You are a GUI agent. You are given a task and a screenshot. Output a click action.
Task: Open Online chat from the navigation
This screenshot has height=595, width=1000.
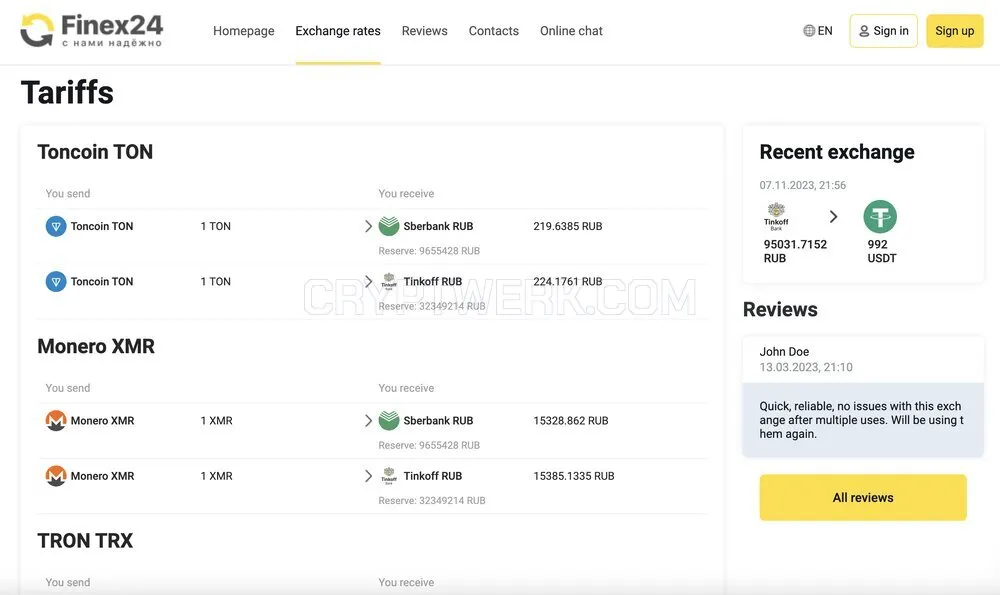[x=571, y=31]
